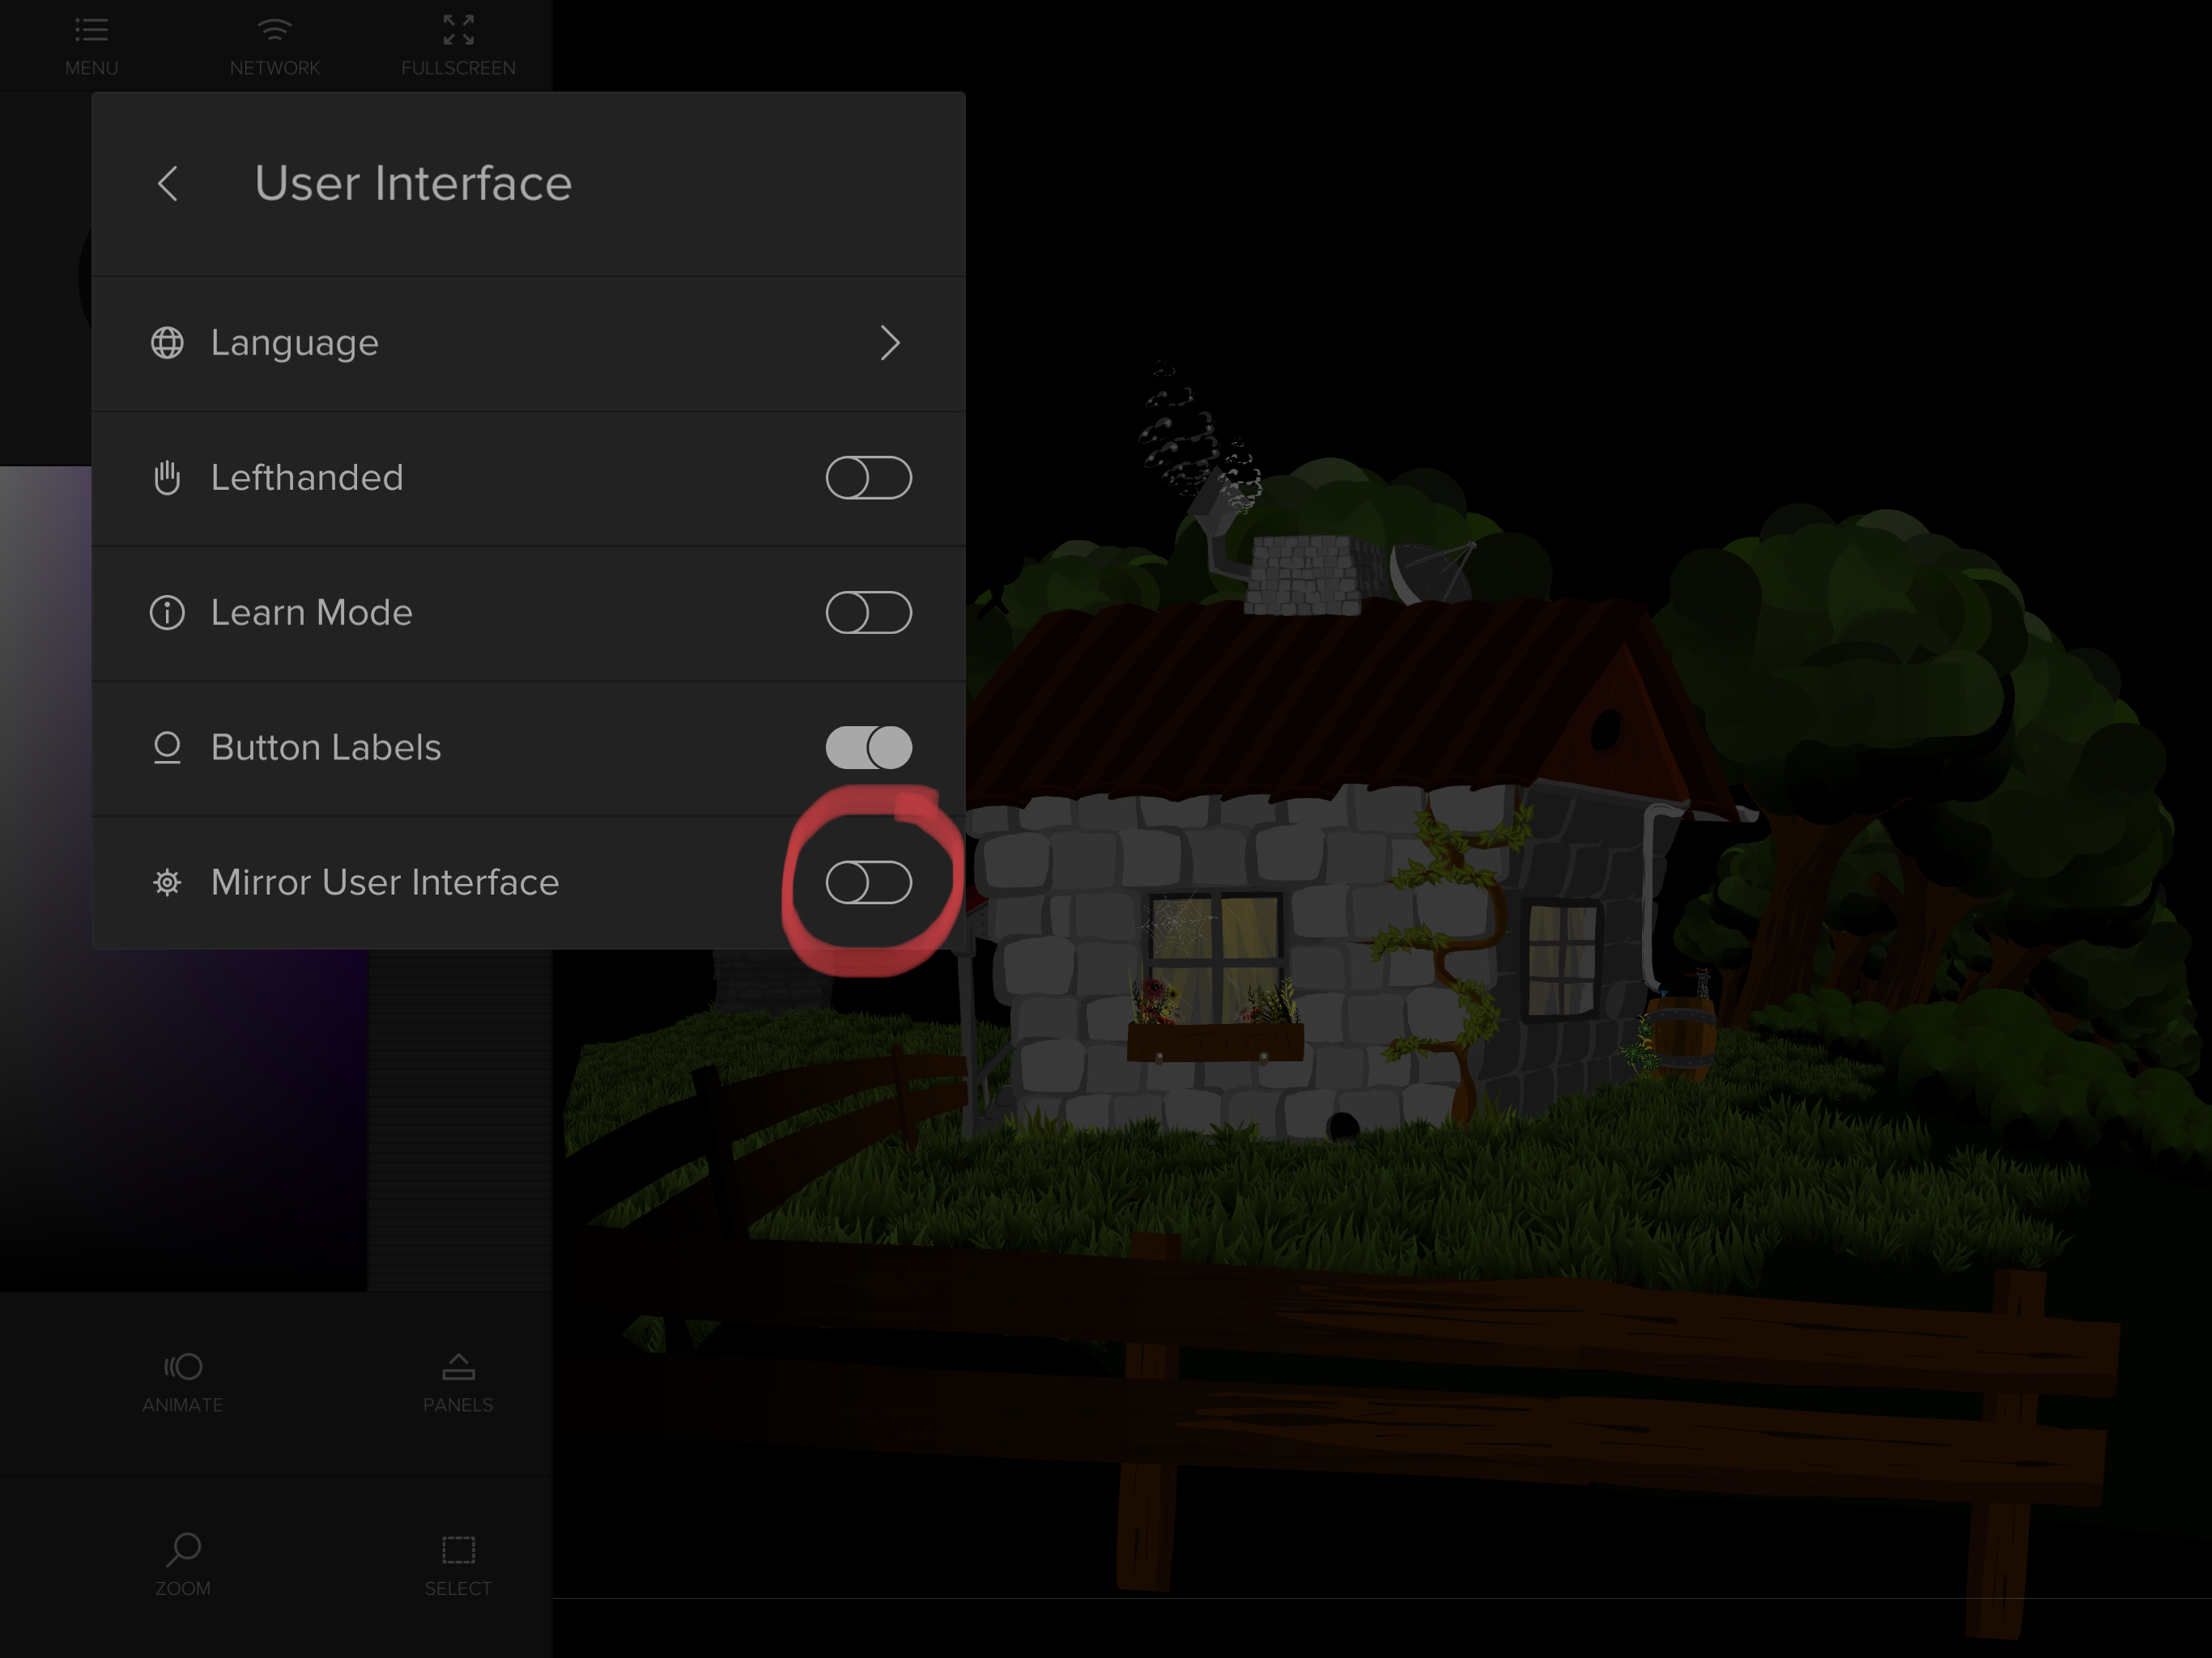Open the Language settings row
Screen dimensions: 2212x1658
[x=528, y=343]
